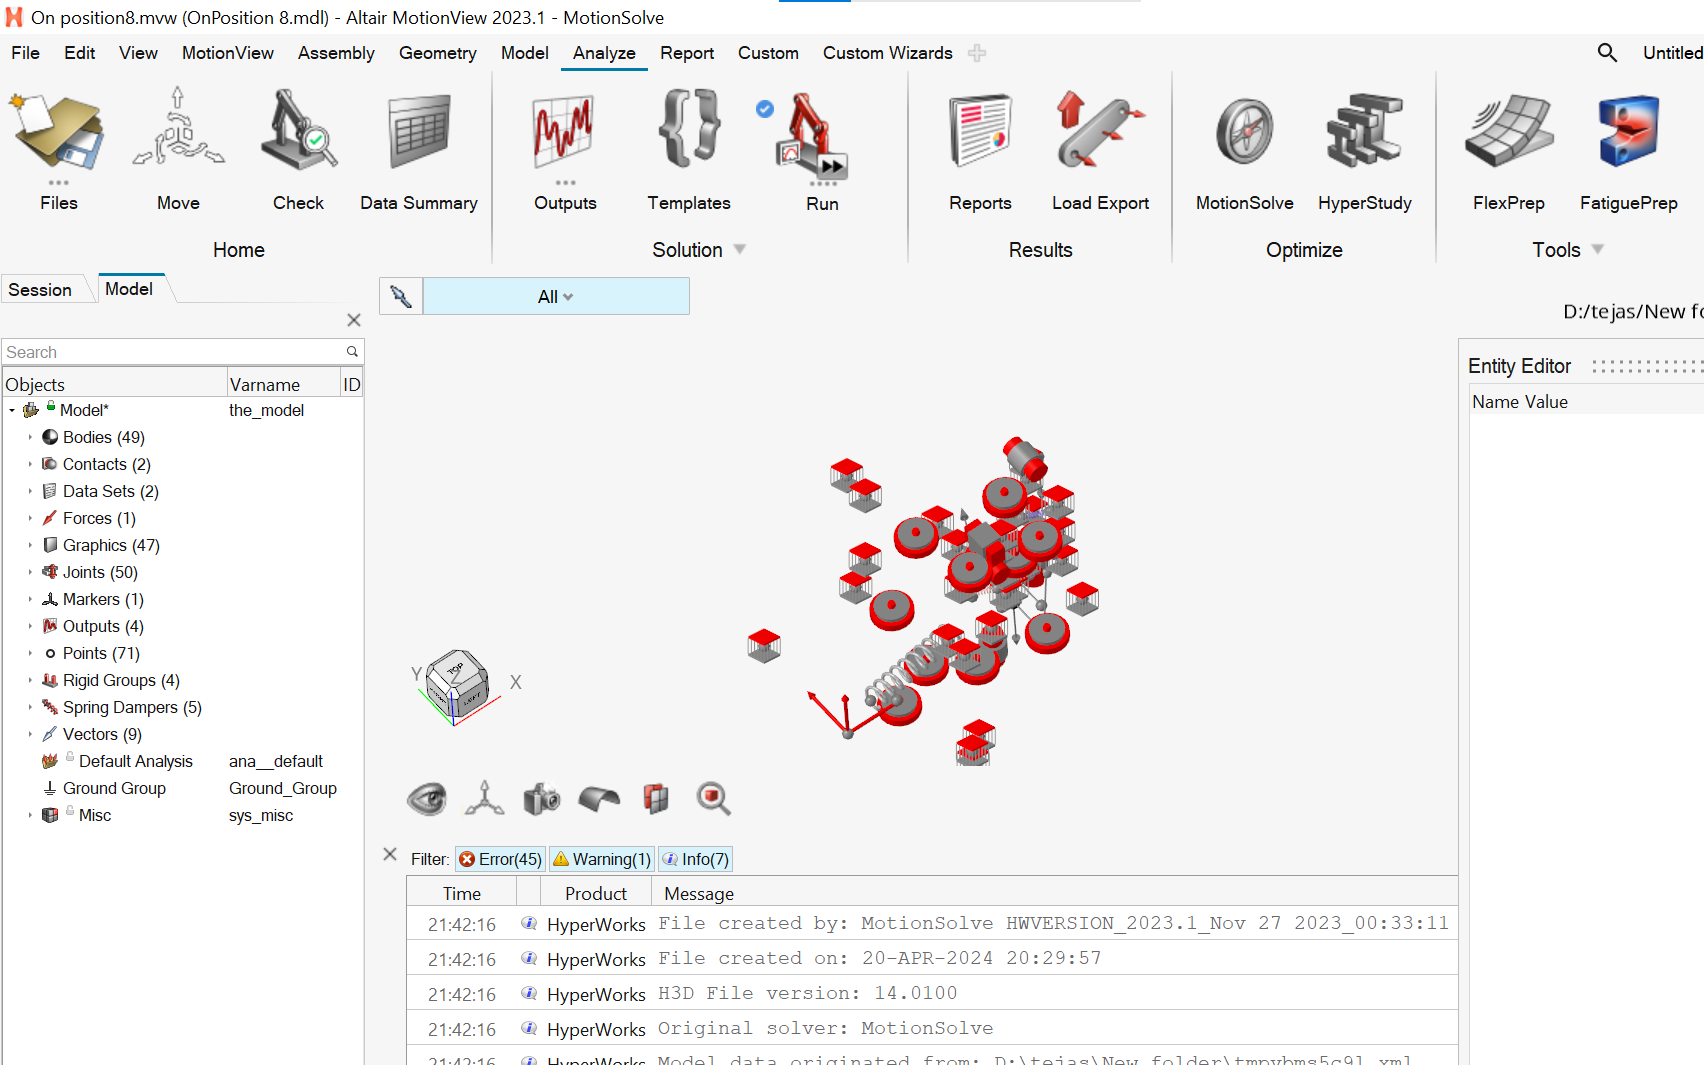This screenshot has width=1704, height=1065.
Task: Toggle the Error(45) message filter
Action: pos(499,858)
